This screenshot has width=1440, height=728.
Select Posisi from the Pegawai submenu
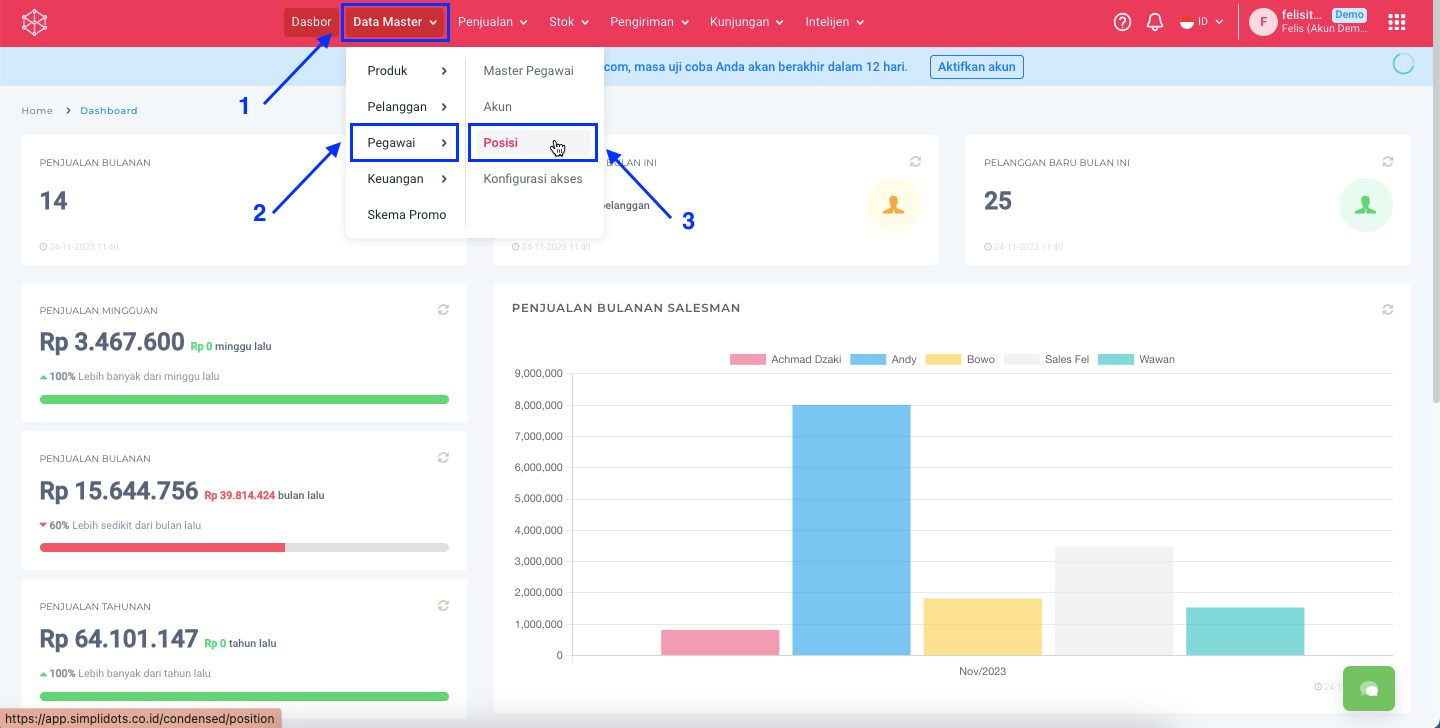coord(501,143)
